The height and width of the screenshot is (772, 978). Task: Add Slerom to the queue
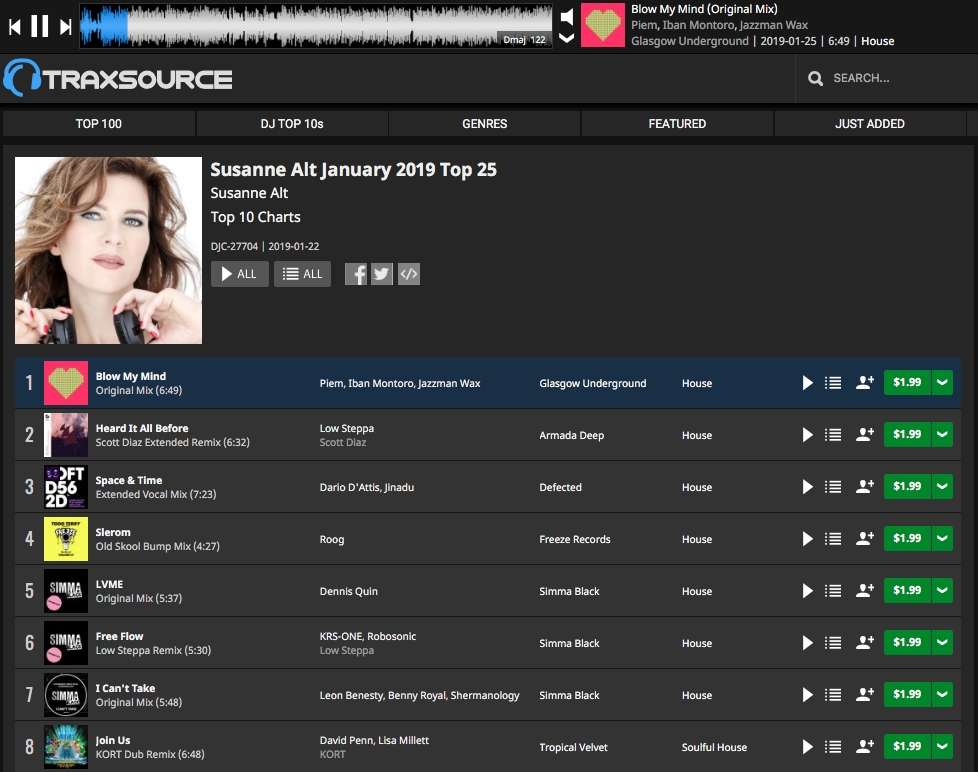coord(833,539)
